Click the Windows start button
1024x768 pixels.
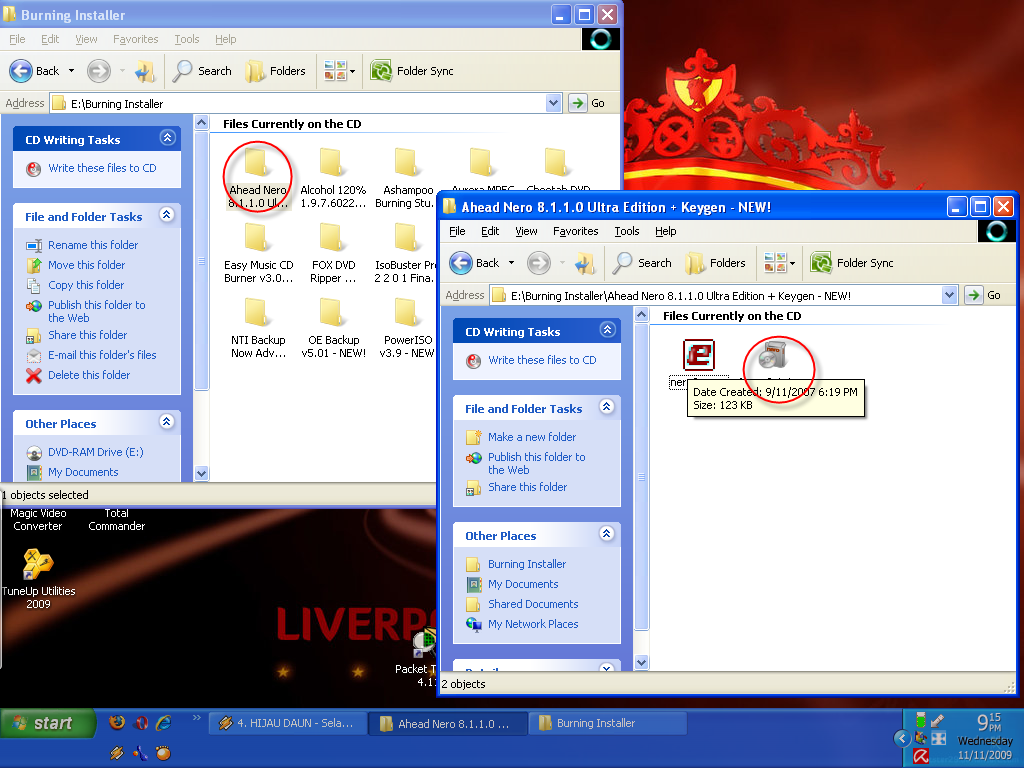pos(48,723)
